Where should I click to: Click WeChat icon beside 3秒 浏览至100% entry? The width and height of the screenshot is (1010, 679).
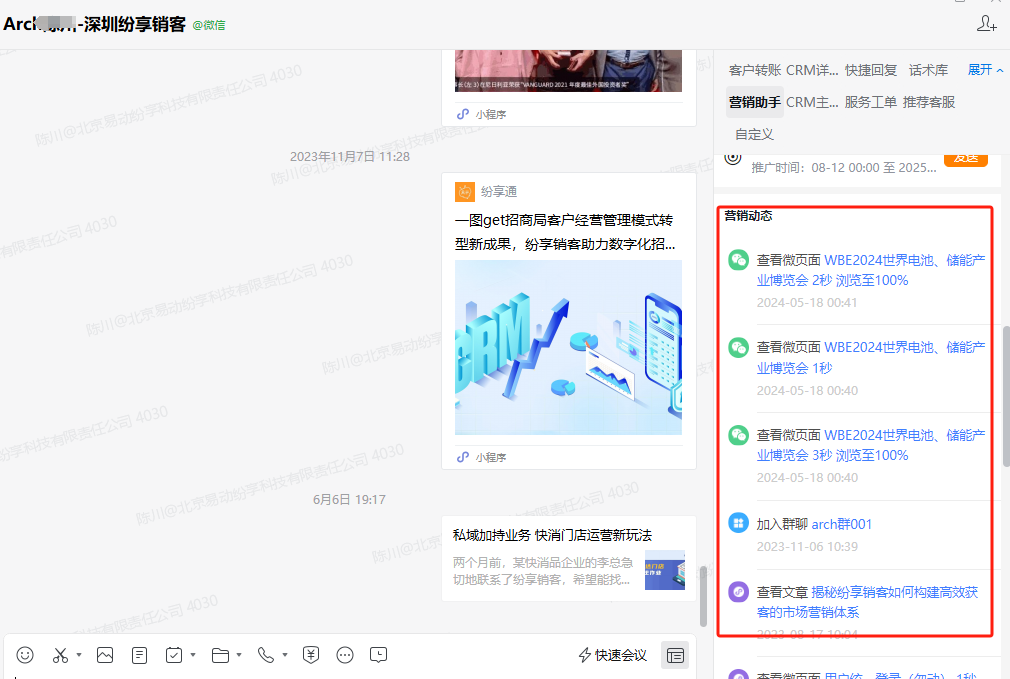tap(738, 435)
